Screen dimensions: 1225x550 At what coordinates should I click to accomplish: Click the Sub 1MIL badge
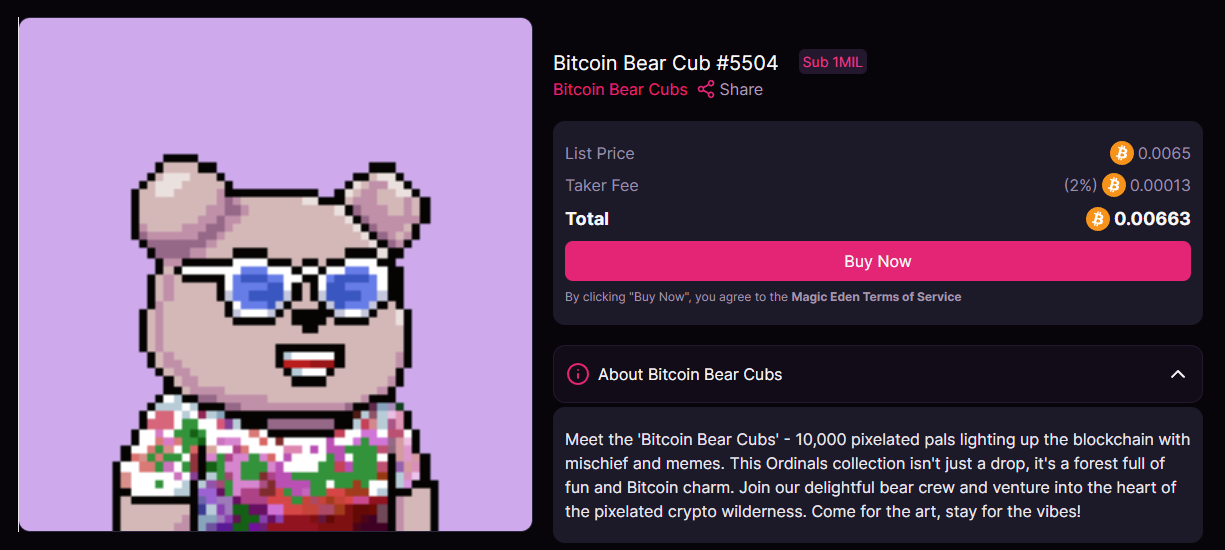[x=832, y=62]
